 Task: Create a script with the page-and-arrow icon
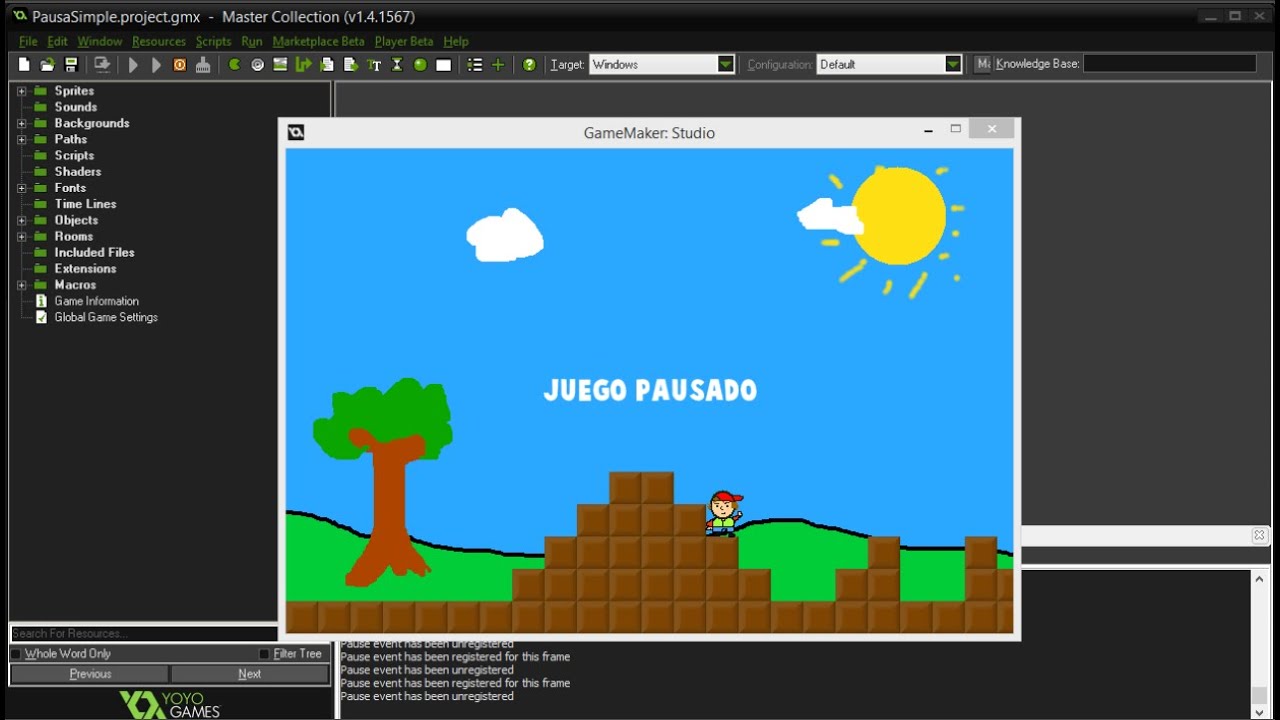327,65
